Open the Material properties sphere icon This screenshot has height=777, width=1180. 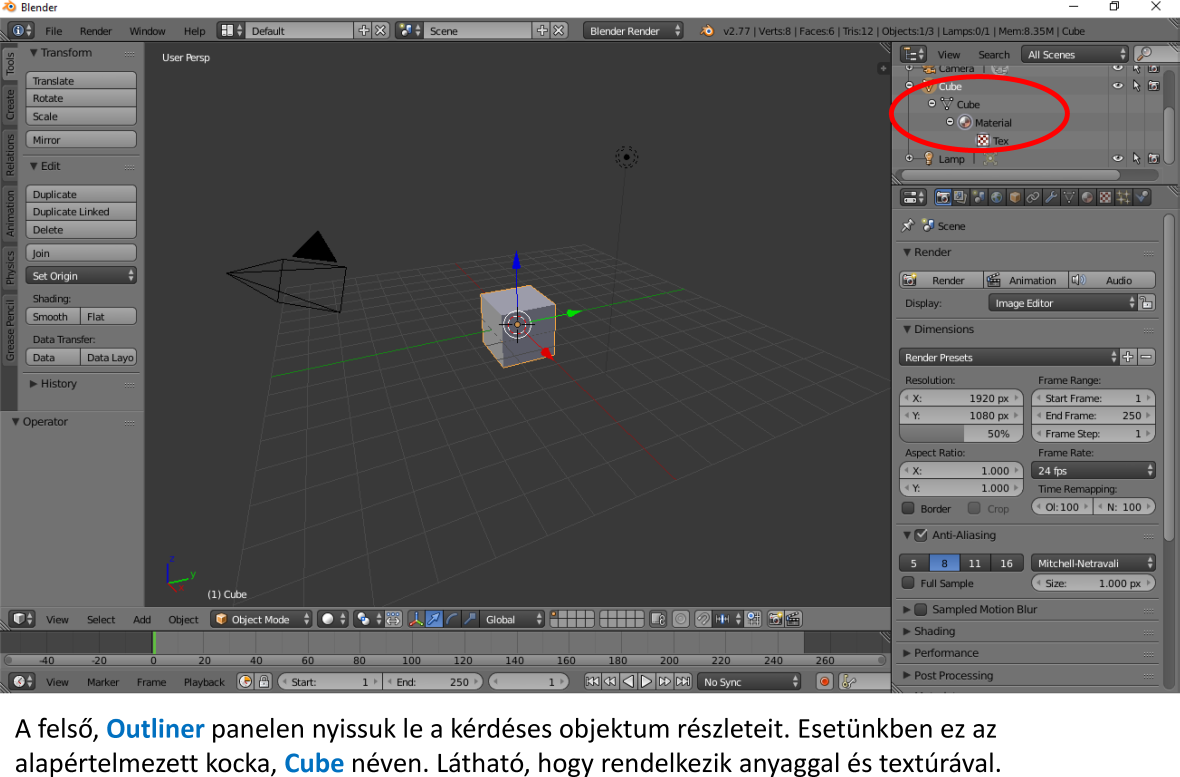pyautogui.click(x=1087, y=197)
